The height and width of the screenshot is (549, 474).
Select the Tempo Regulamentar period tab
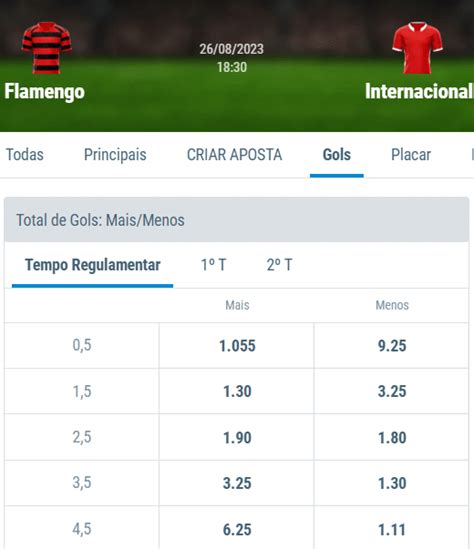(92, 265)
